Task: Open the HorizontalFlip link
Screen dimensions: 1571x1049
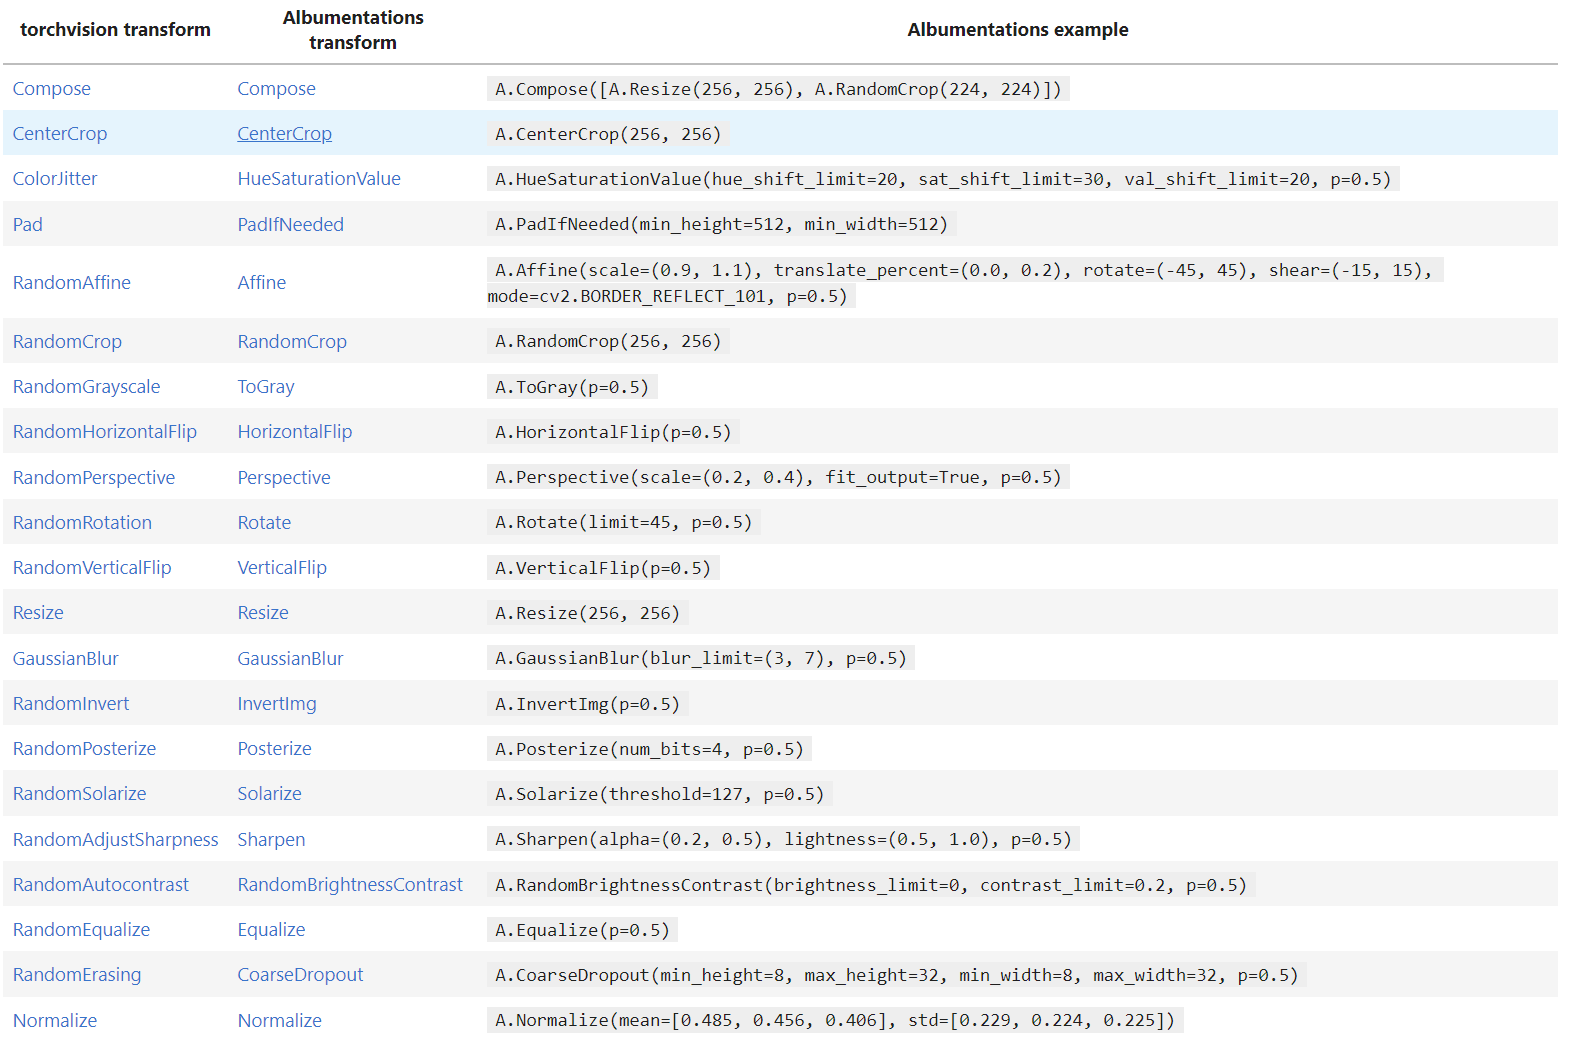Action: [x=295, y=432]
